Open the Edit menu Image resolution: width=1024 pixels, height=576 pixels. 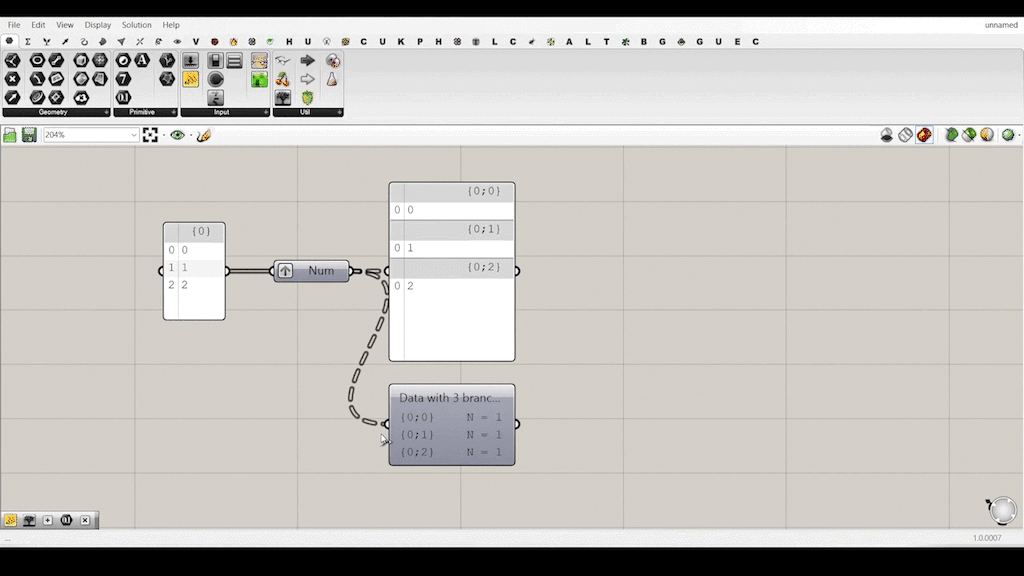(39, 25)
